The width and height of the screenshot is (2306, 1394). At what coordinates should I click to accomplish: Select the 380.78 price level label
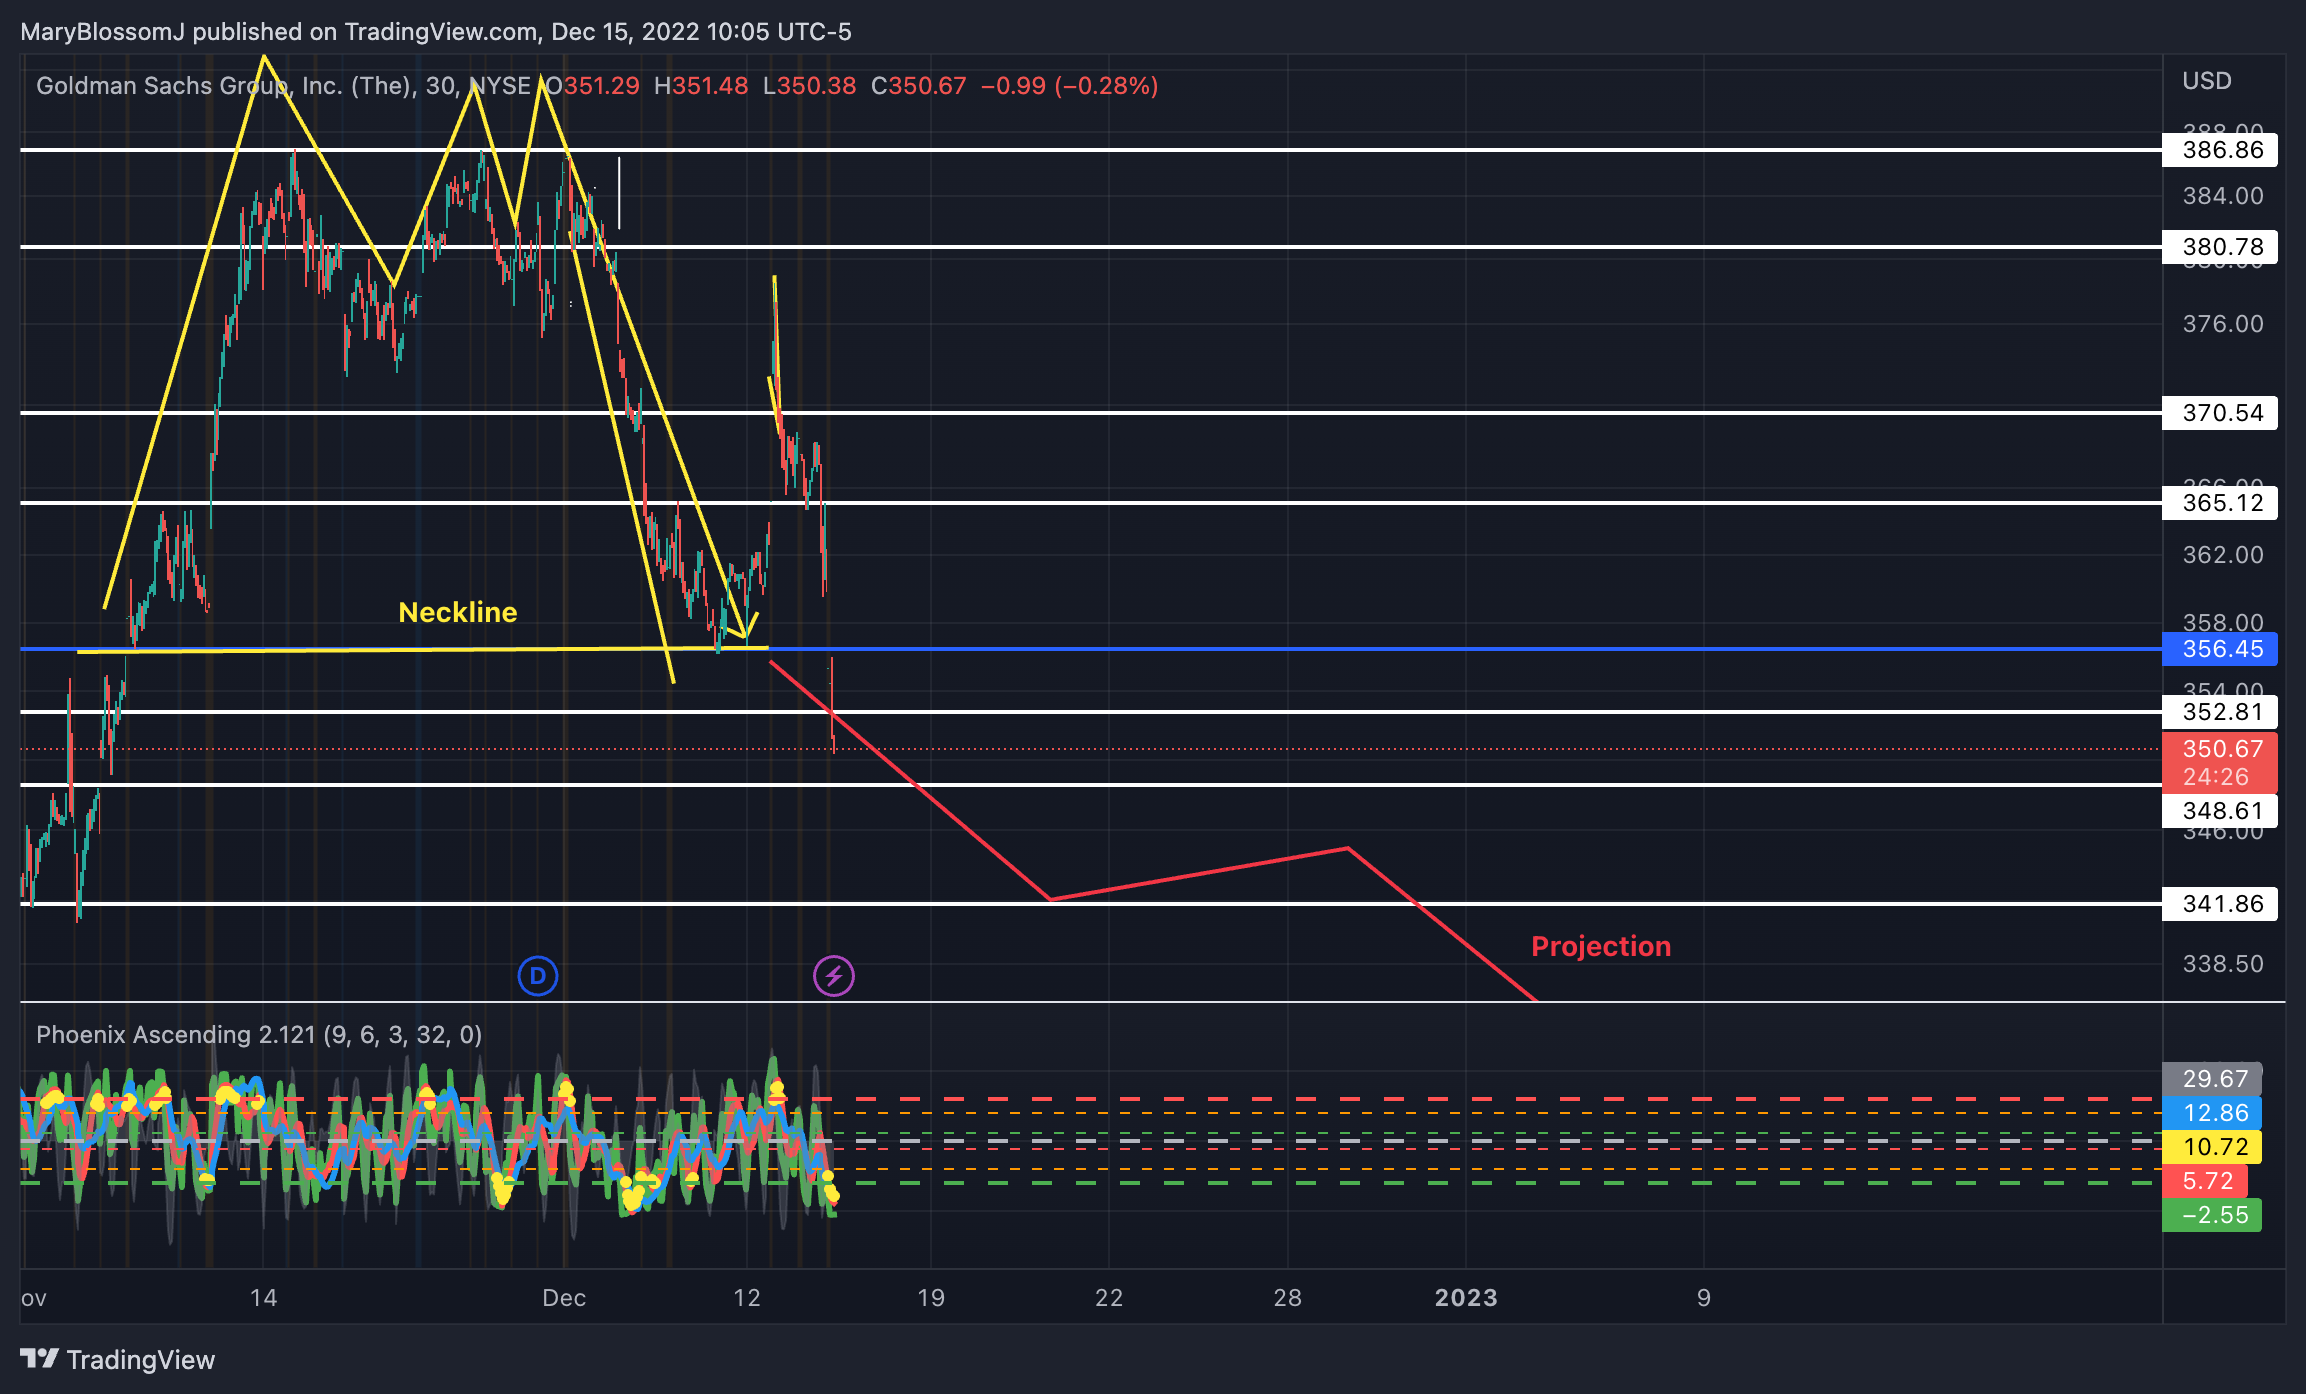2220,247
